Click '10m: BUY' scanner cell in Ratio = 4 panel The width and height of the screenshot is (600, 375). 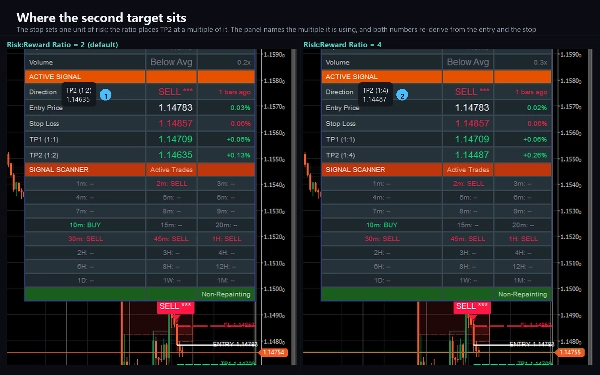pos(382,225)
